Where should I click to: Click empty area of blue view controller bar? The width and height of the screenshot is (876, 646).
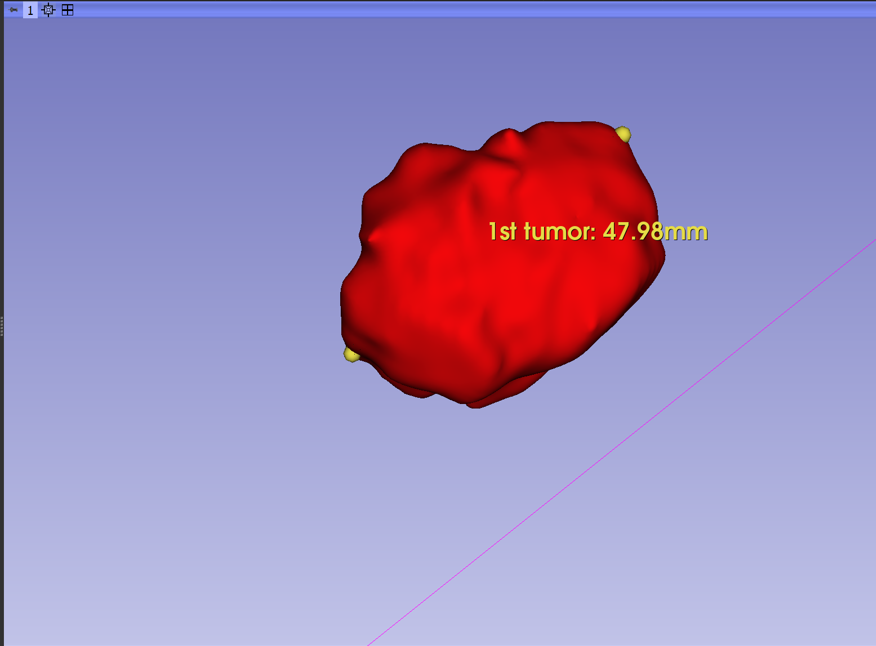pyautogui.click(x=447, y=10)
